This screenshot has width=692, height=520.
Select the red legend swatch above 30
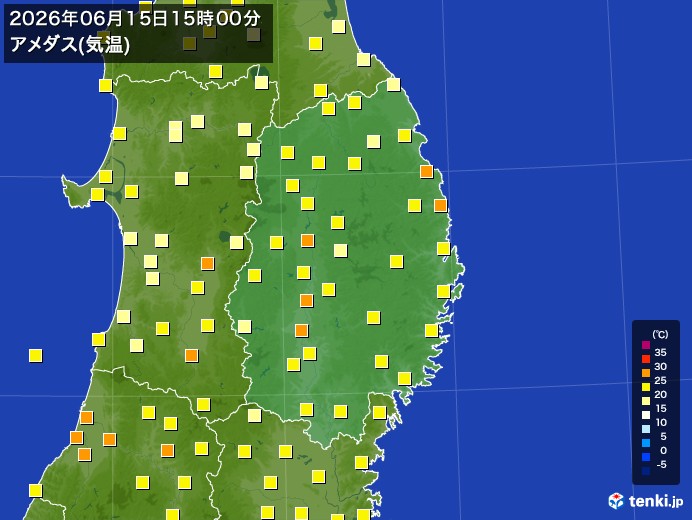646,359
